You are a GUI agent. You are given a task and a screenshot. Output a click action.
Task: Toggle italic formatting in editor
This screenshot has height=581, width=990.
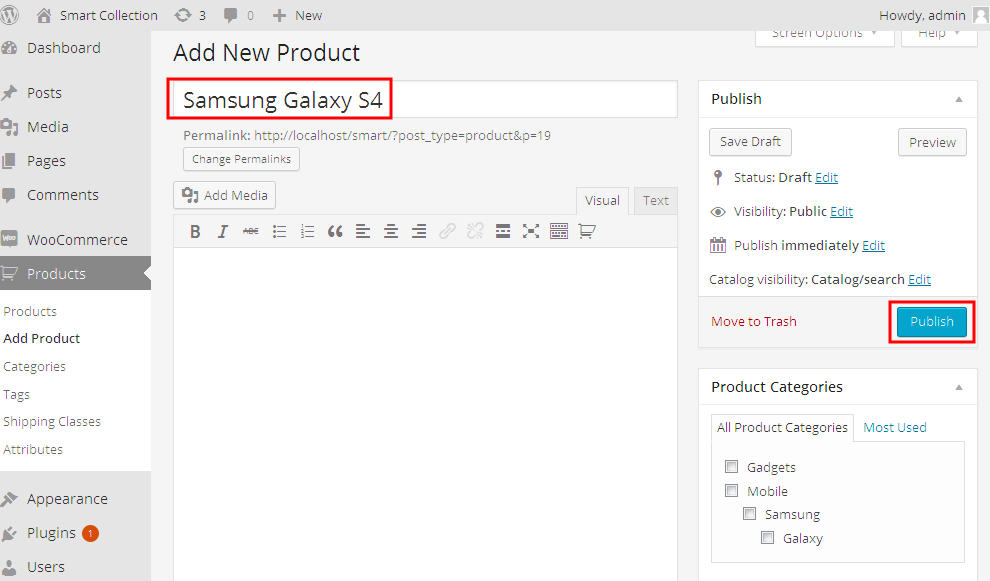pyautogui.click(x=223, y=232)
